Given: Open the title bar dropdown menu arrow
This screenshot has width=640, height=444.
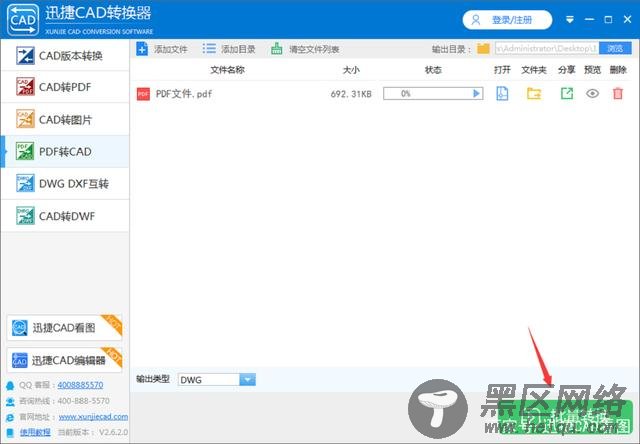Looking at the screenshot, I should point(570,19).
